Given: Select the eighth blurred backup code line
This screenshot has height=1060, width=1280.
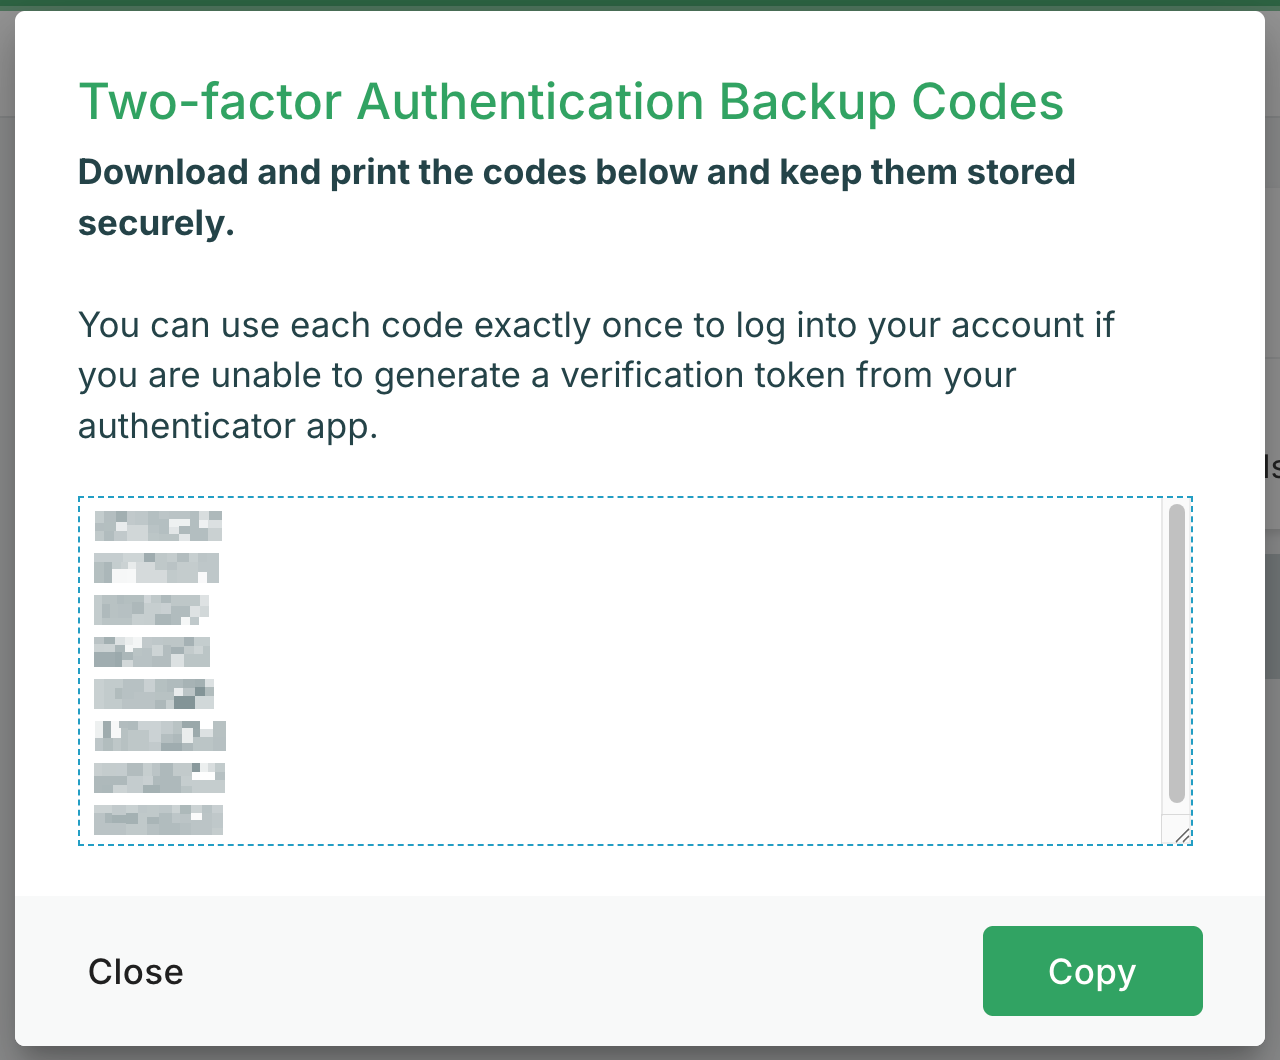Looking at the screenshot, I should click(158, 819).
